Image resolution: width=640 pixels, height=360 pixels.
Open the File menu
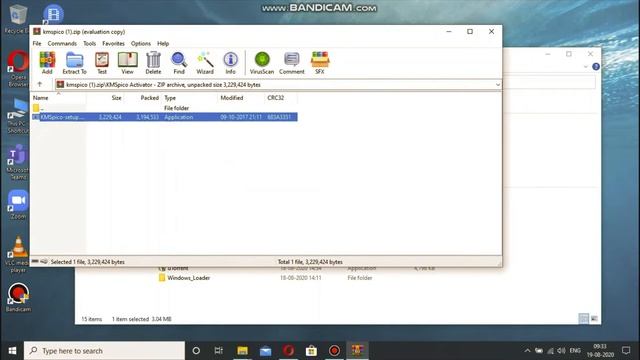37,43
